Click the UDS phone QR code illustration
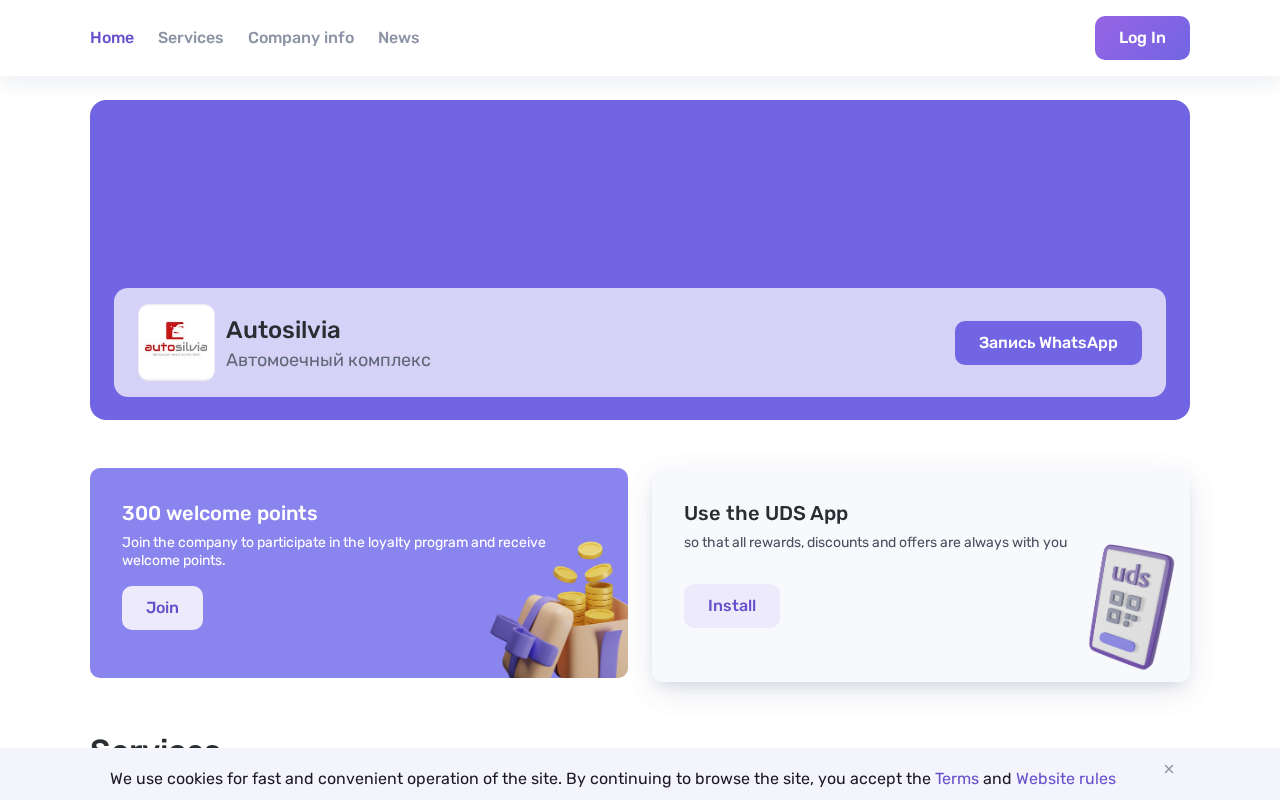The height and width of the screenshot is (800, 1280). [x=1131, y=606]
